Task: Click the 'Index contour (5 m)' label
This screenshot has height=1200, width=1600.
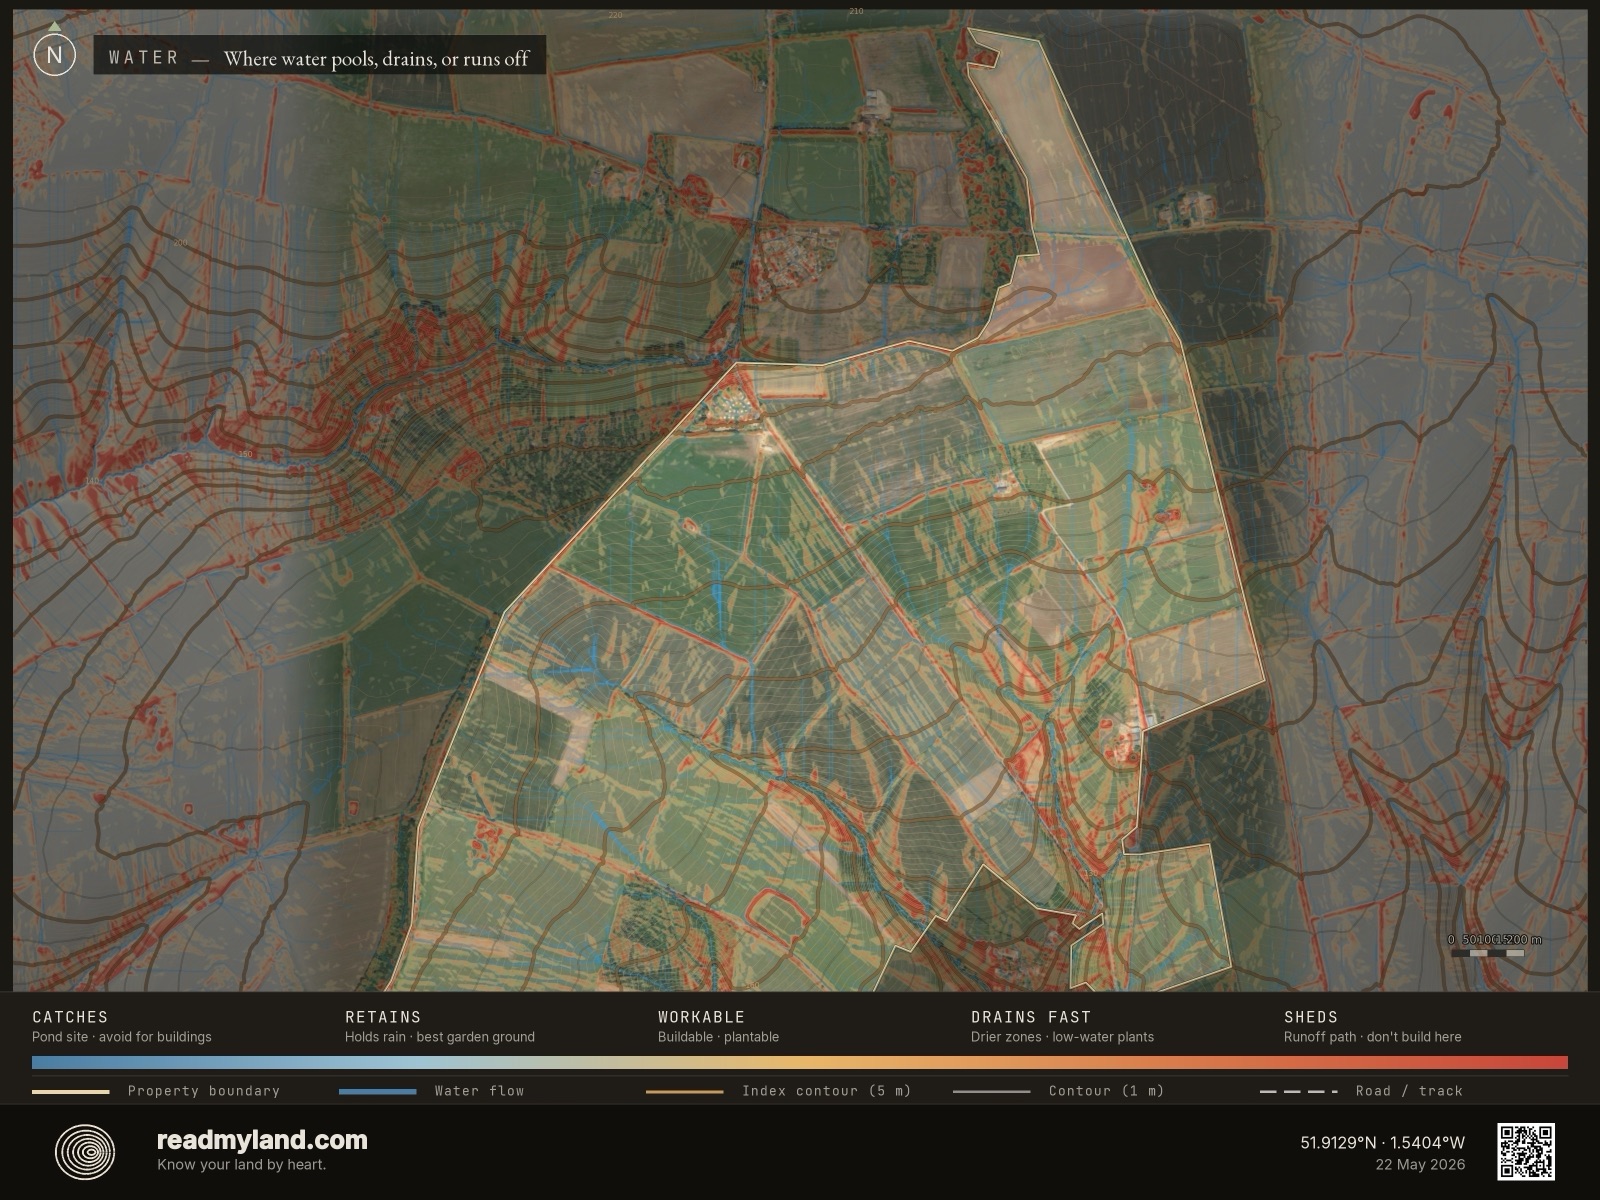Action: click(827, 1091)
